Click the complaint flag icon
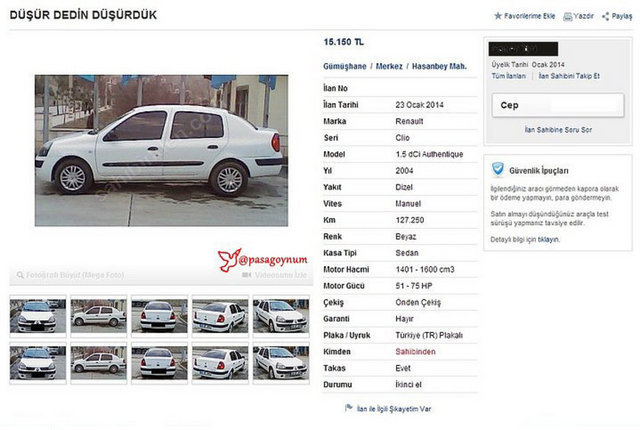 tap(349, 408)
